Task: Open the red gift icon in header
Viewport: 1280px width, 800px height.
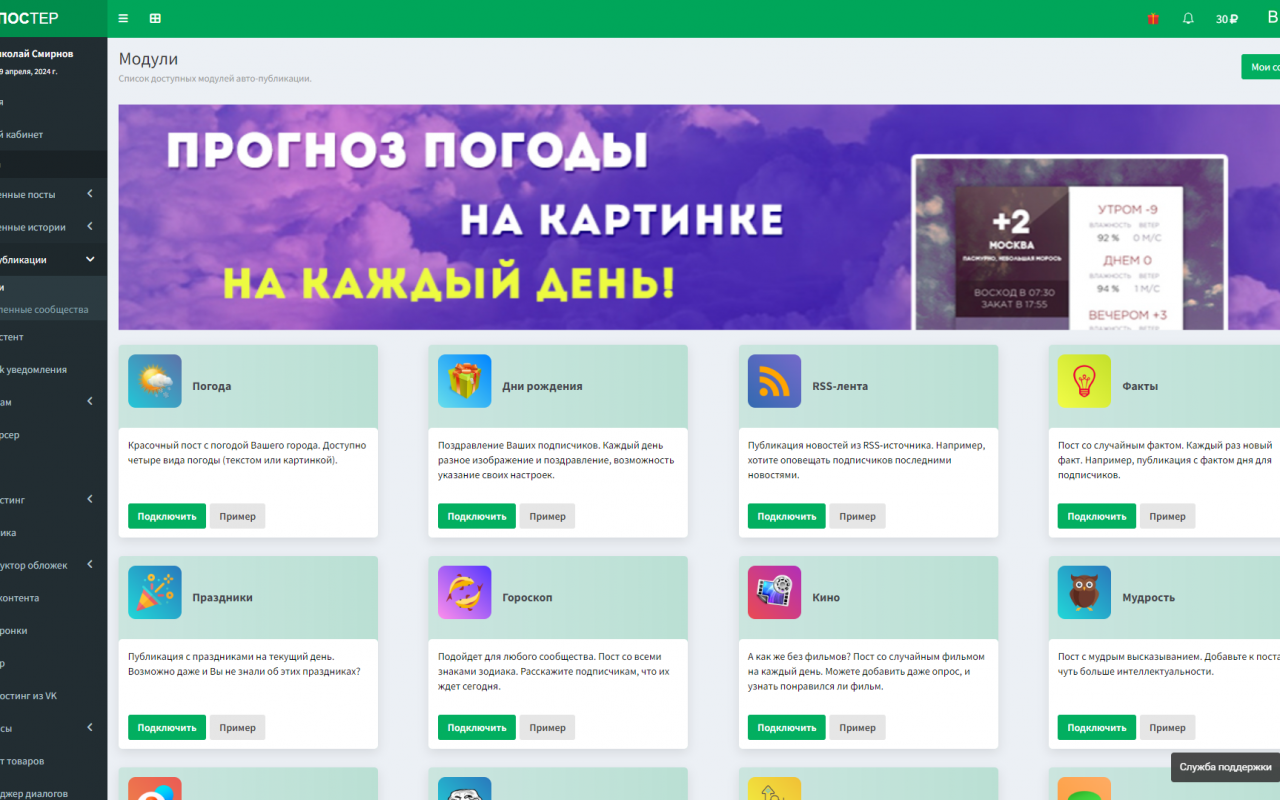Action: tap(1153, 18)
